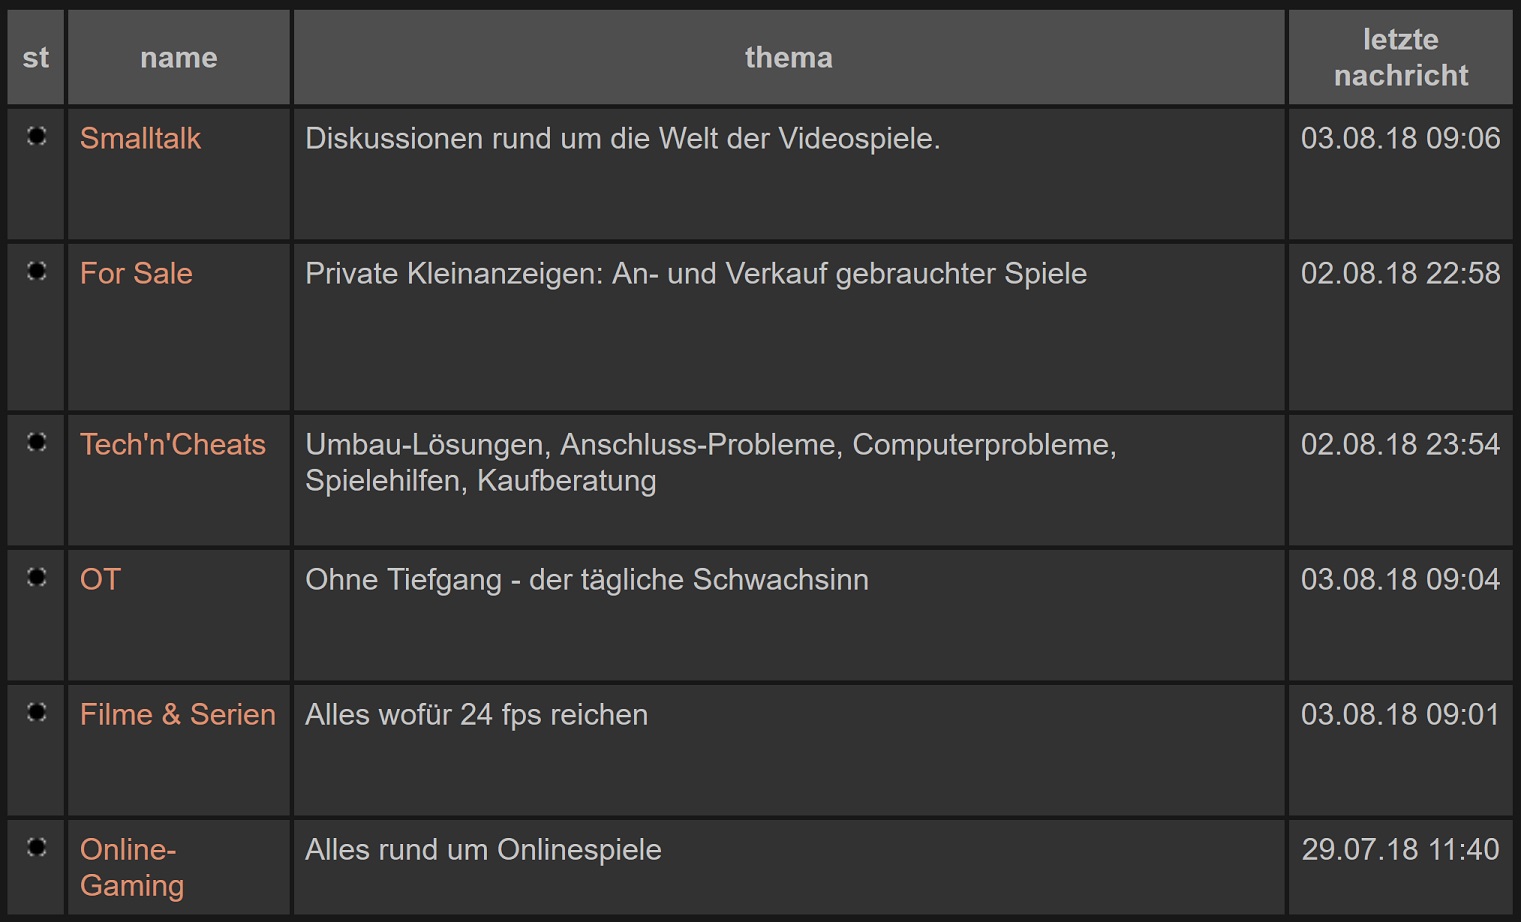The image size is (1521, 922).
Task: Click the Smalltalk description about Videospiele
Action: [x=622, y=138]
